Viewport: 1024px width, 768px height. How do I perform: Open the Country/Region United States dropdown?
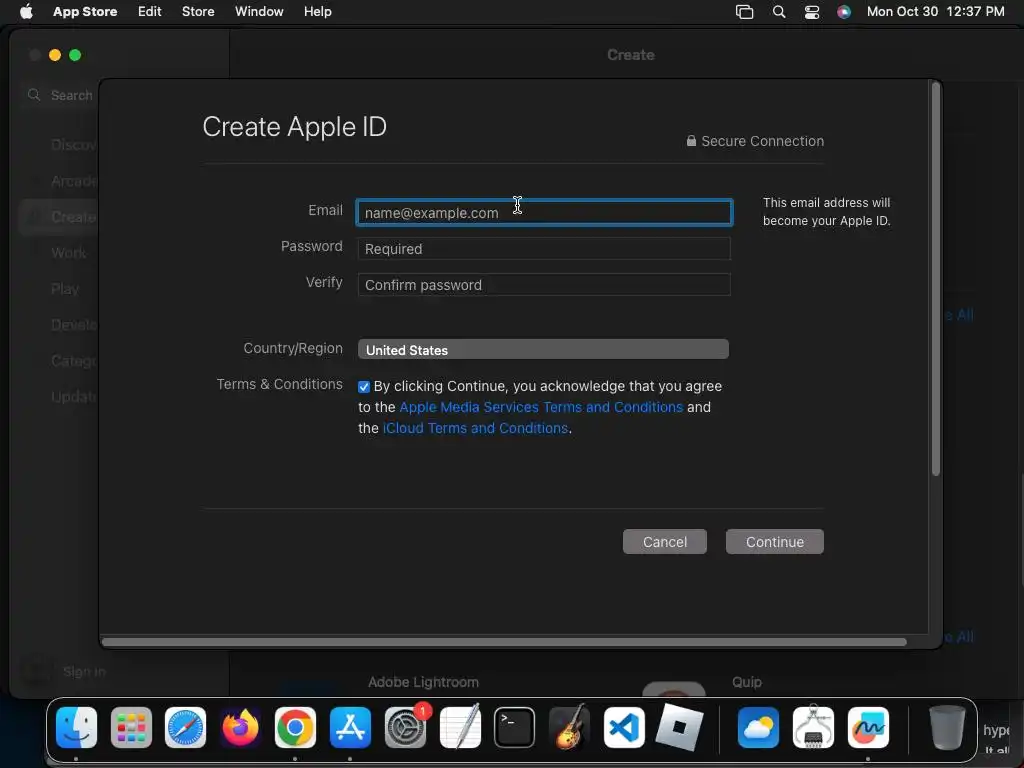coord(543,349)
